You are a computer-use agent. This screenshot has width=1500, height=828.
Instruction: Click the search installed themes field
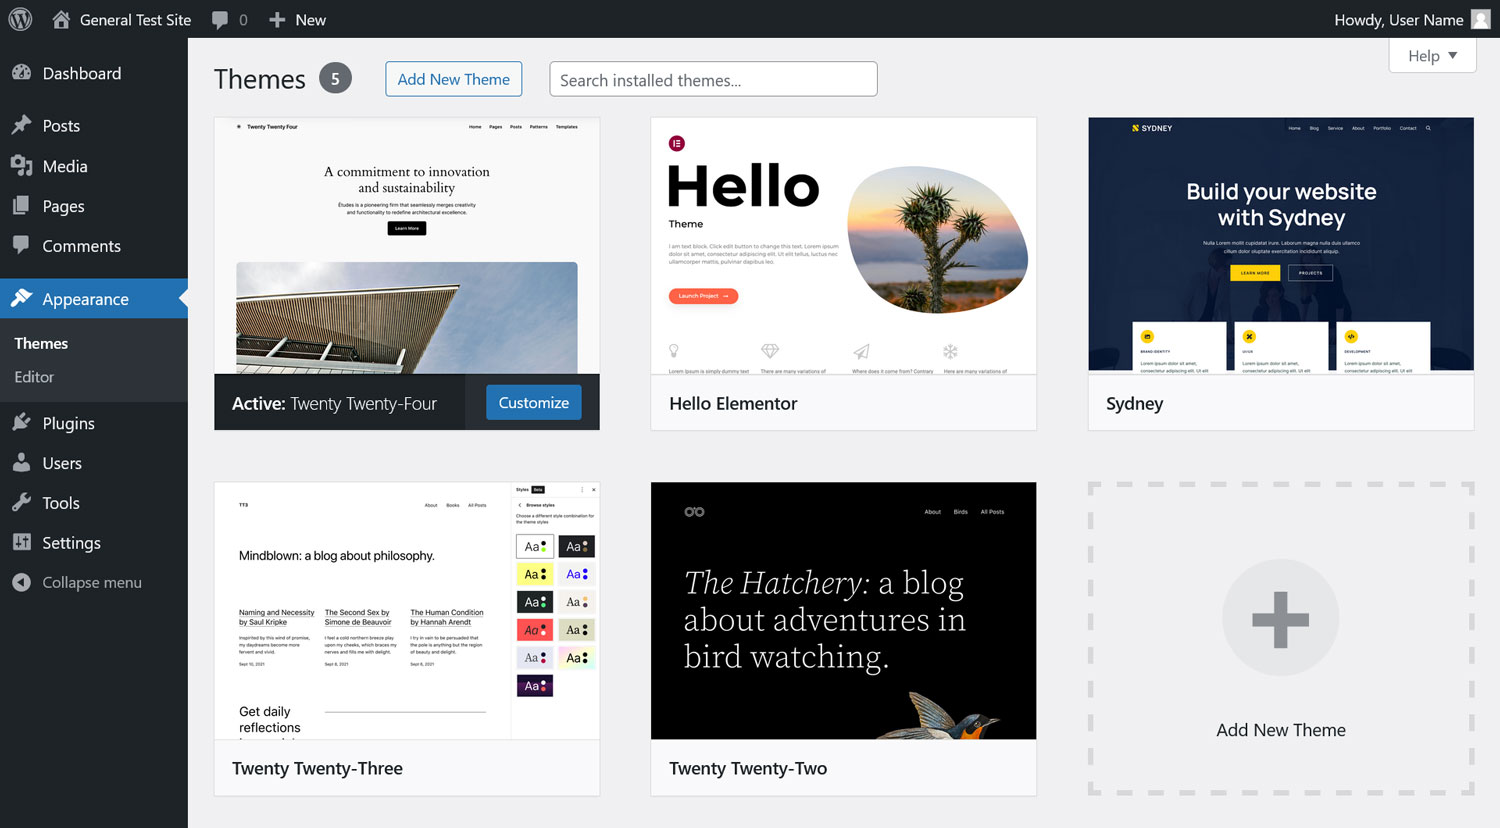coord(713,79)
